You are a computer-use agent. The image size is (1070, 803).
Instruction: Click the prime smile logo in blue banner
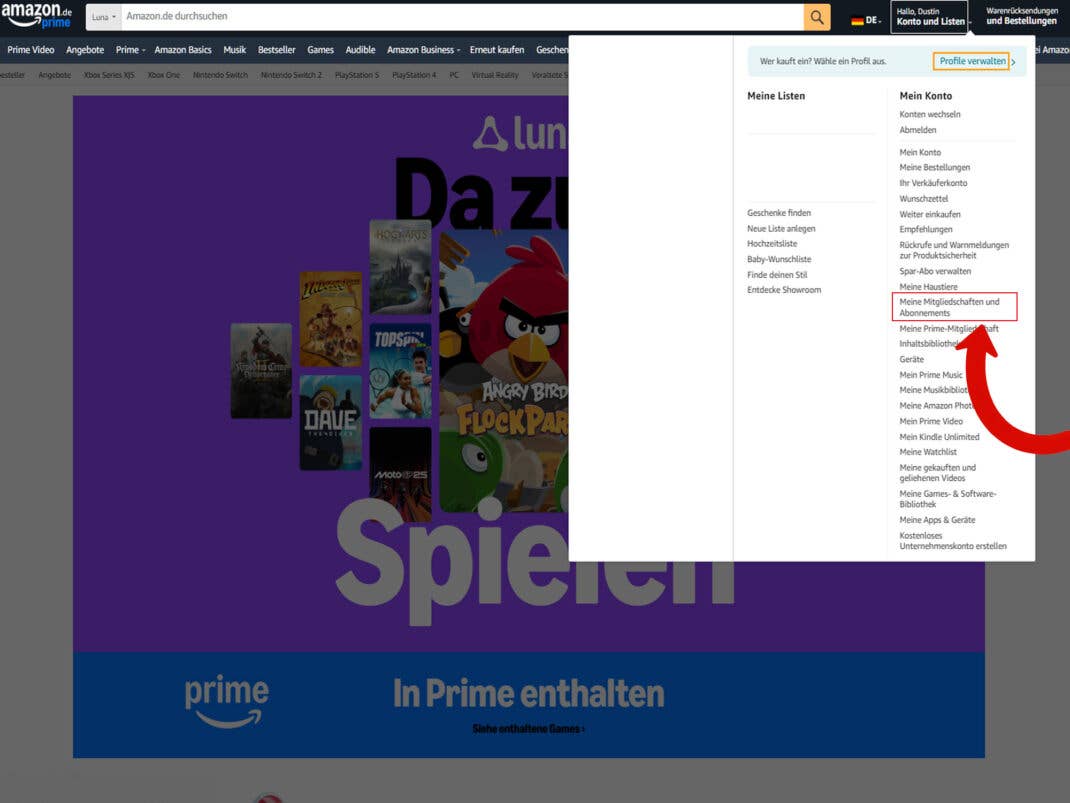click(x=226, y=697)
